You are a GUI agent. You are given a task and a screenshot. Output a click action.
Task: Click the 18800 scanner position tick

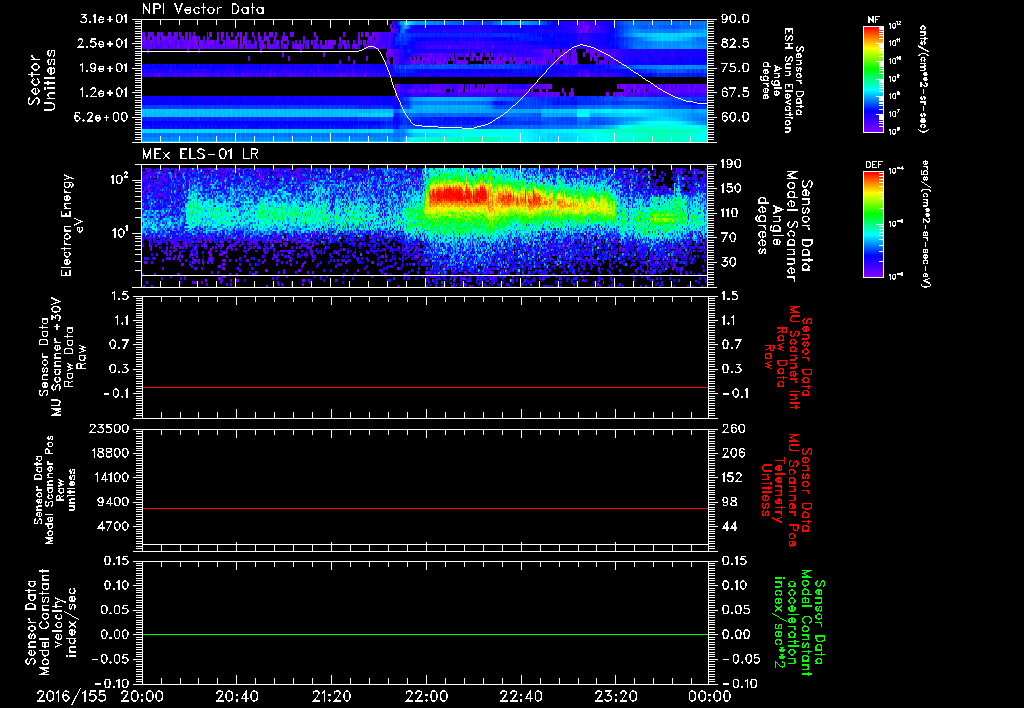(111, 453)
